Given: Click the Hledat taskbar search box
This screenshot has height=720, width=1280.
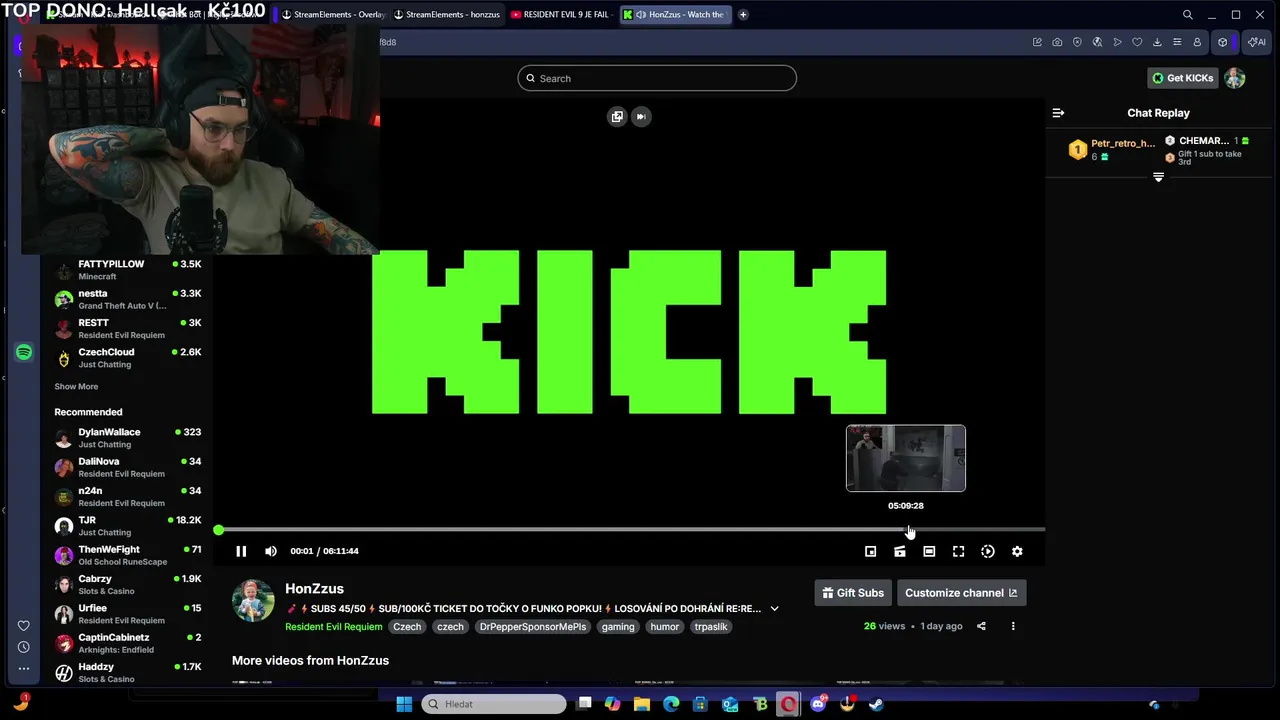Looking at the screenshot, I should pyautogui.click(x=494, y=704).
